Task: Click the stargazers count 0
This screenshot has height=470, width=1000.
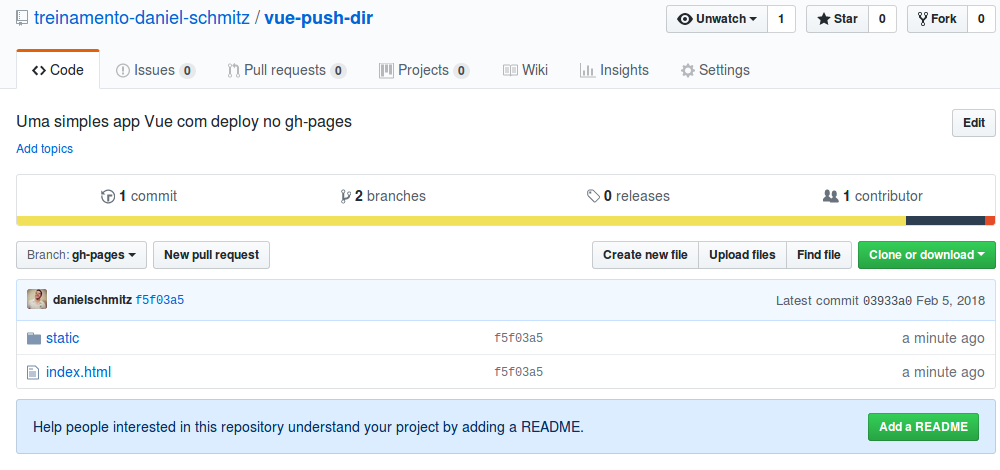Action: click(x=882, y=19)
